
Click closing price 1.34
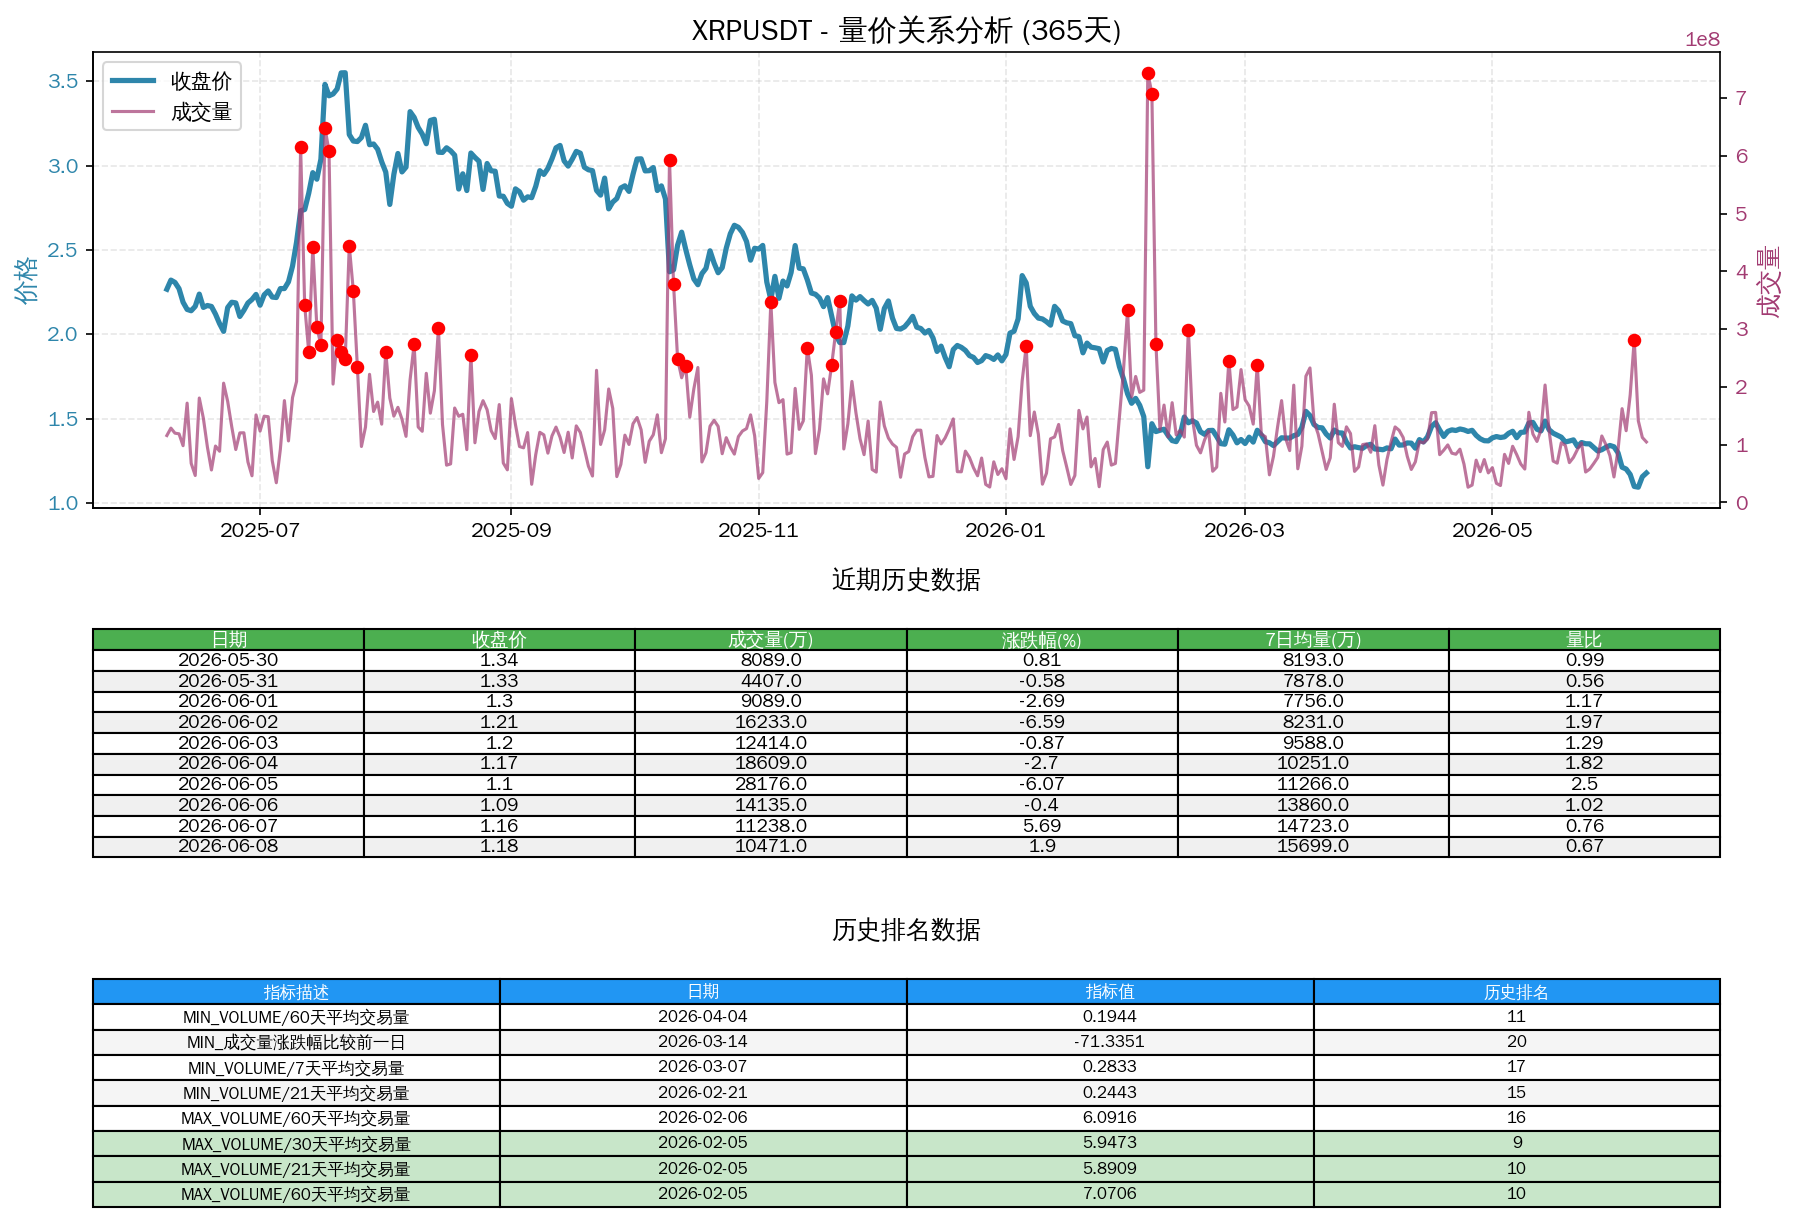coord(499,660)
